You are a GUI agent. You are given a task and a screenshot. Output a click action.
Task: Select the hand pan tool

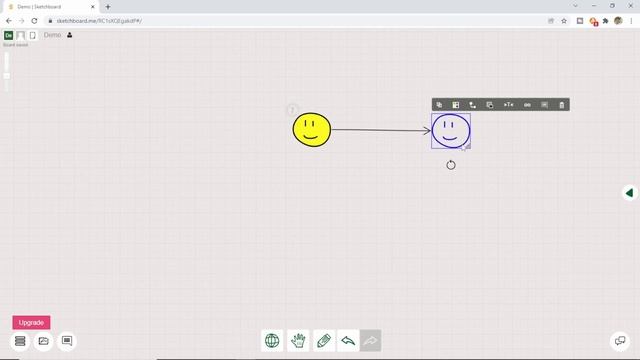tap(298, 340)
